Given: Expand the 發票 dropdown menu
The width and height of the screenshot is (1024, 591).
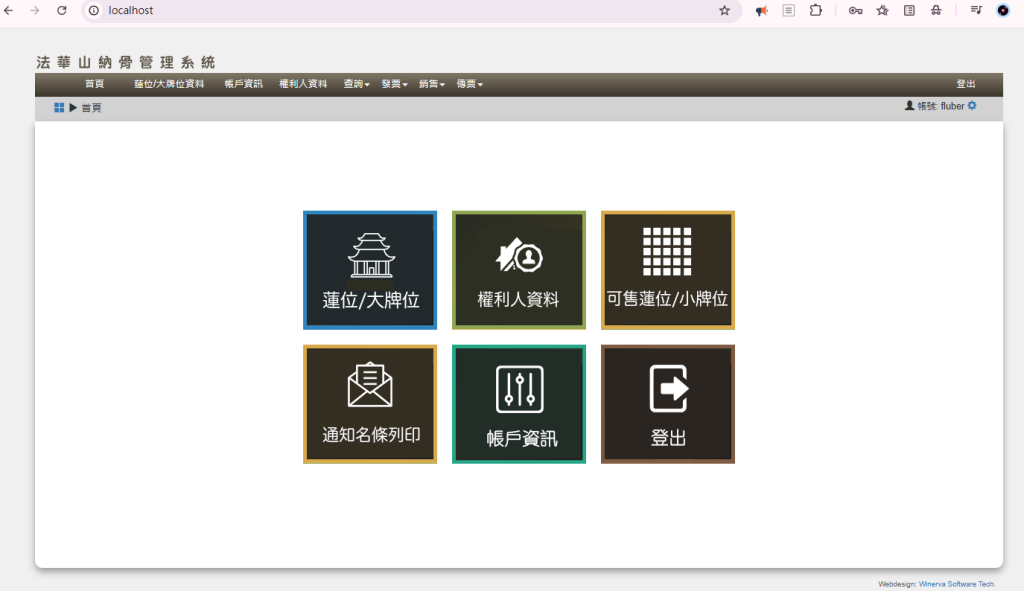Looking at the screenshot, I should click(x=394, y=84).
